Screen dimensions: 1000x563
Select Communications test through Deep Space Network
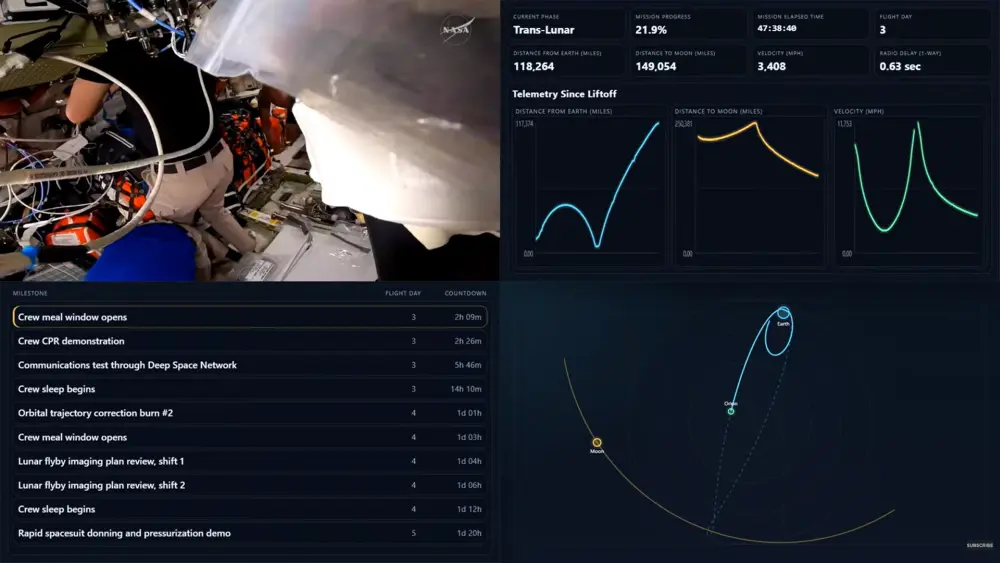250,365
